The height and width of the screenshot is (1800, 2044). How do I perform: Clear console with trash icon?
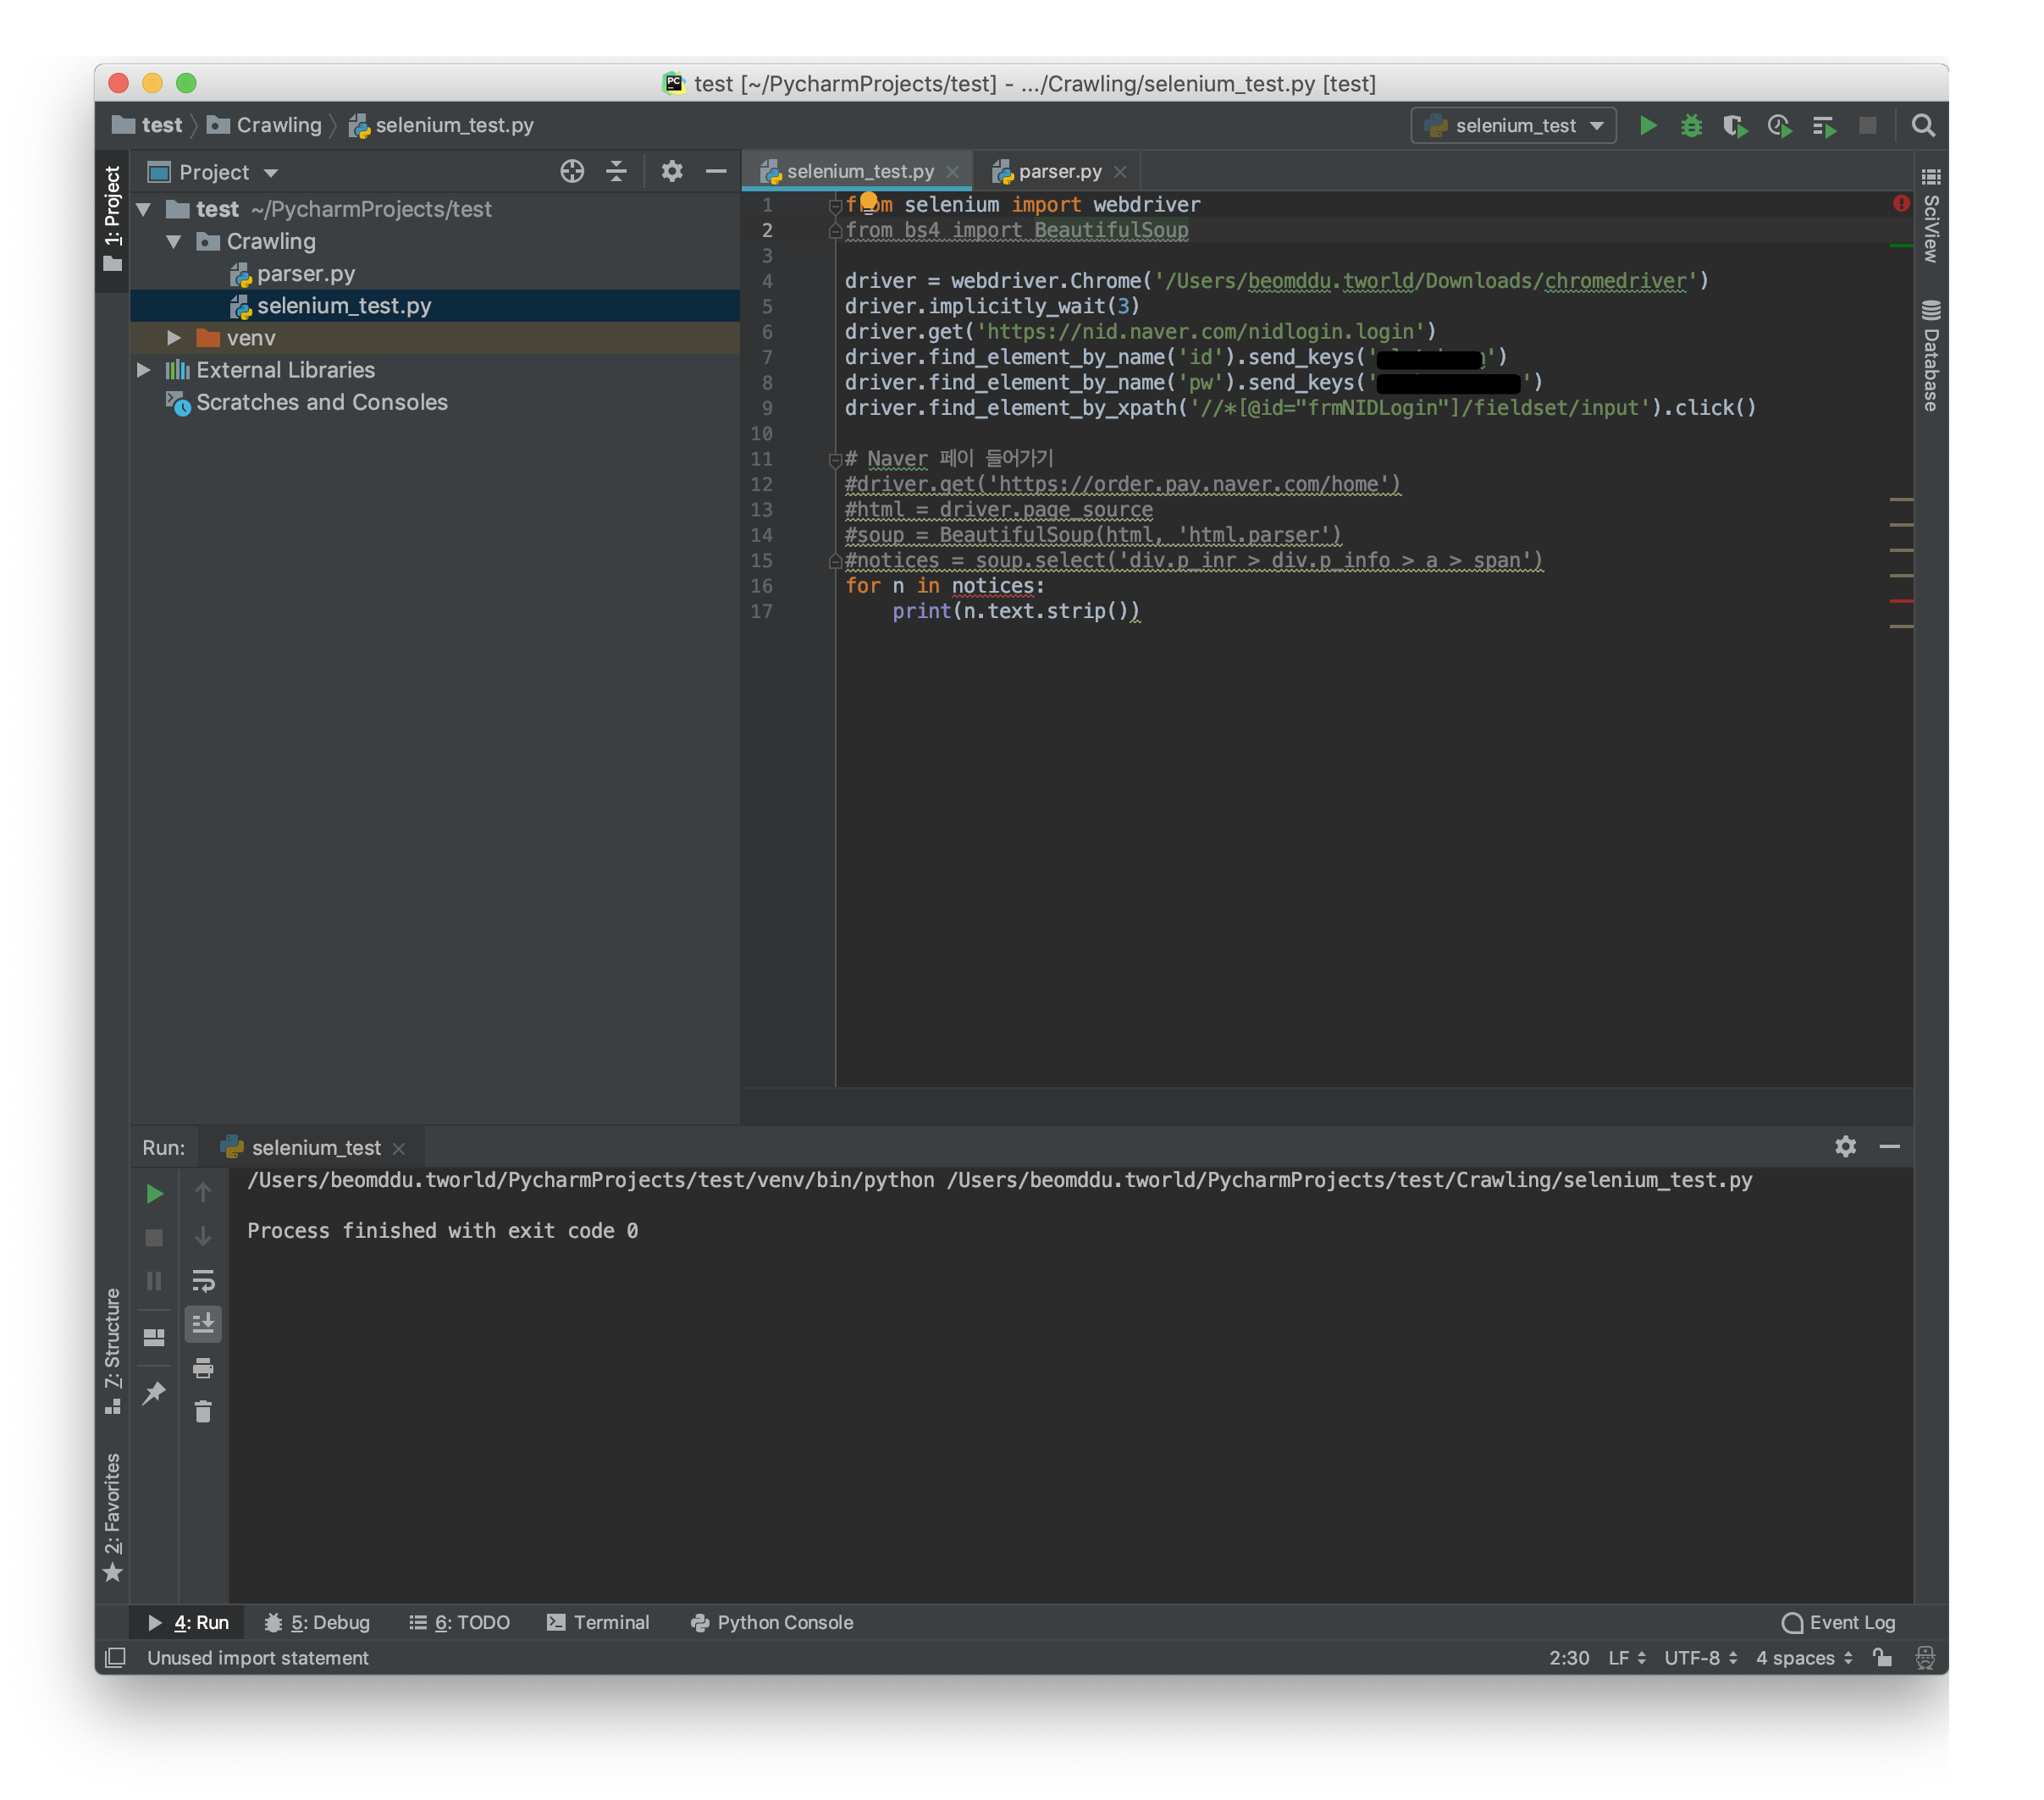click(203, 1412)
